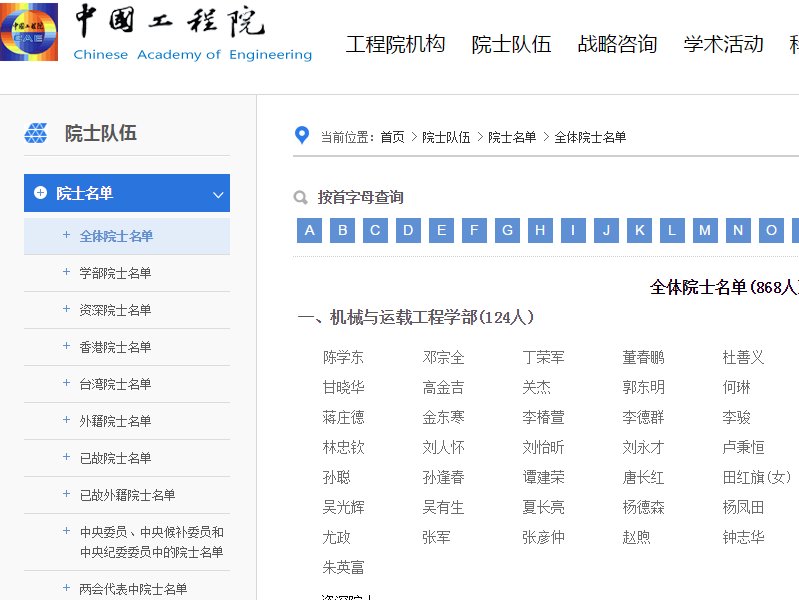Viewport: 799px width, 600px height.
Task: Filter names by letter J
Action: tap(606, 230)
